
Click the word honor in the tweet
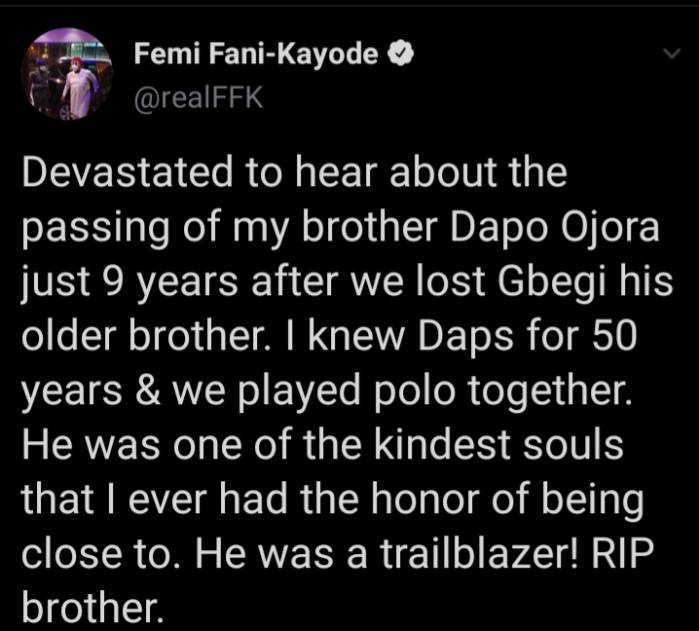(x=427, y=499)
